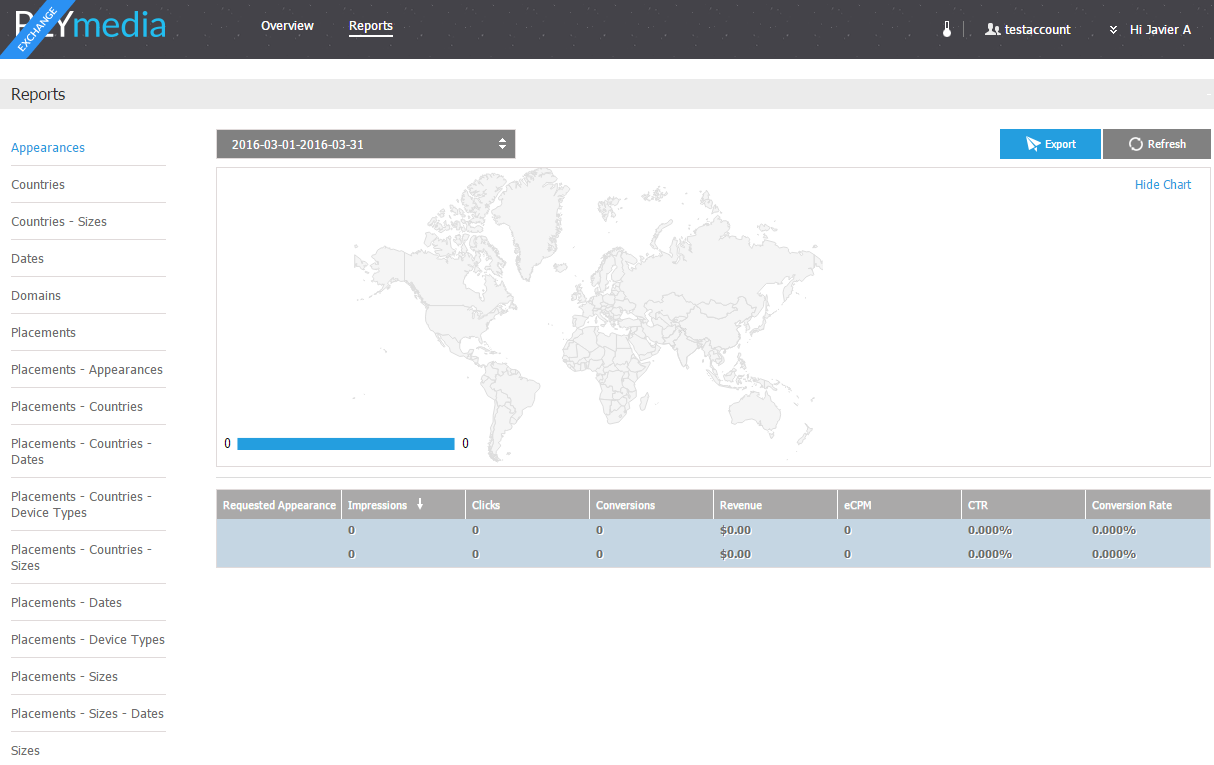Click the thermometer icon in the header
1214x765 pixels.
[x=946, y=29]
